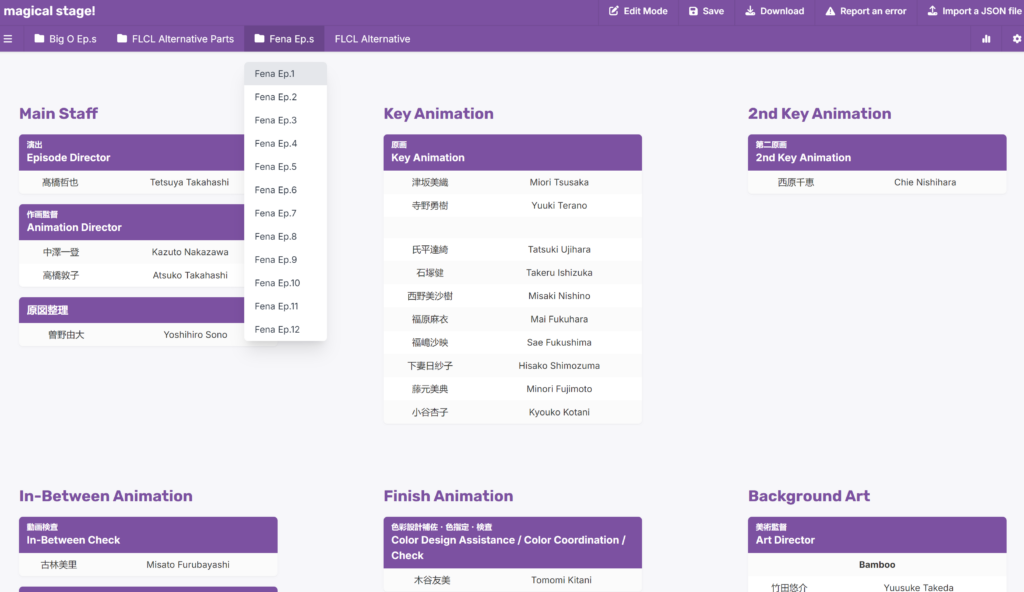Select Fena Ep.12 from the list
The width and height of the screenshot is (1024, 592).
point(277,329)
